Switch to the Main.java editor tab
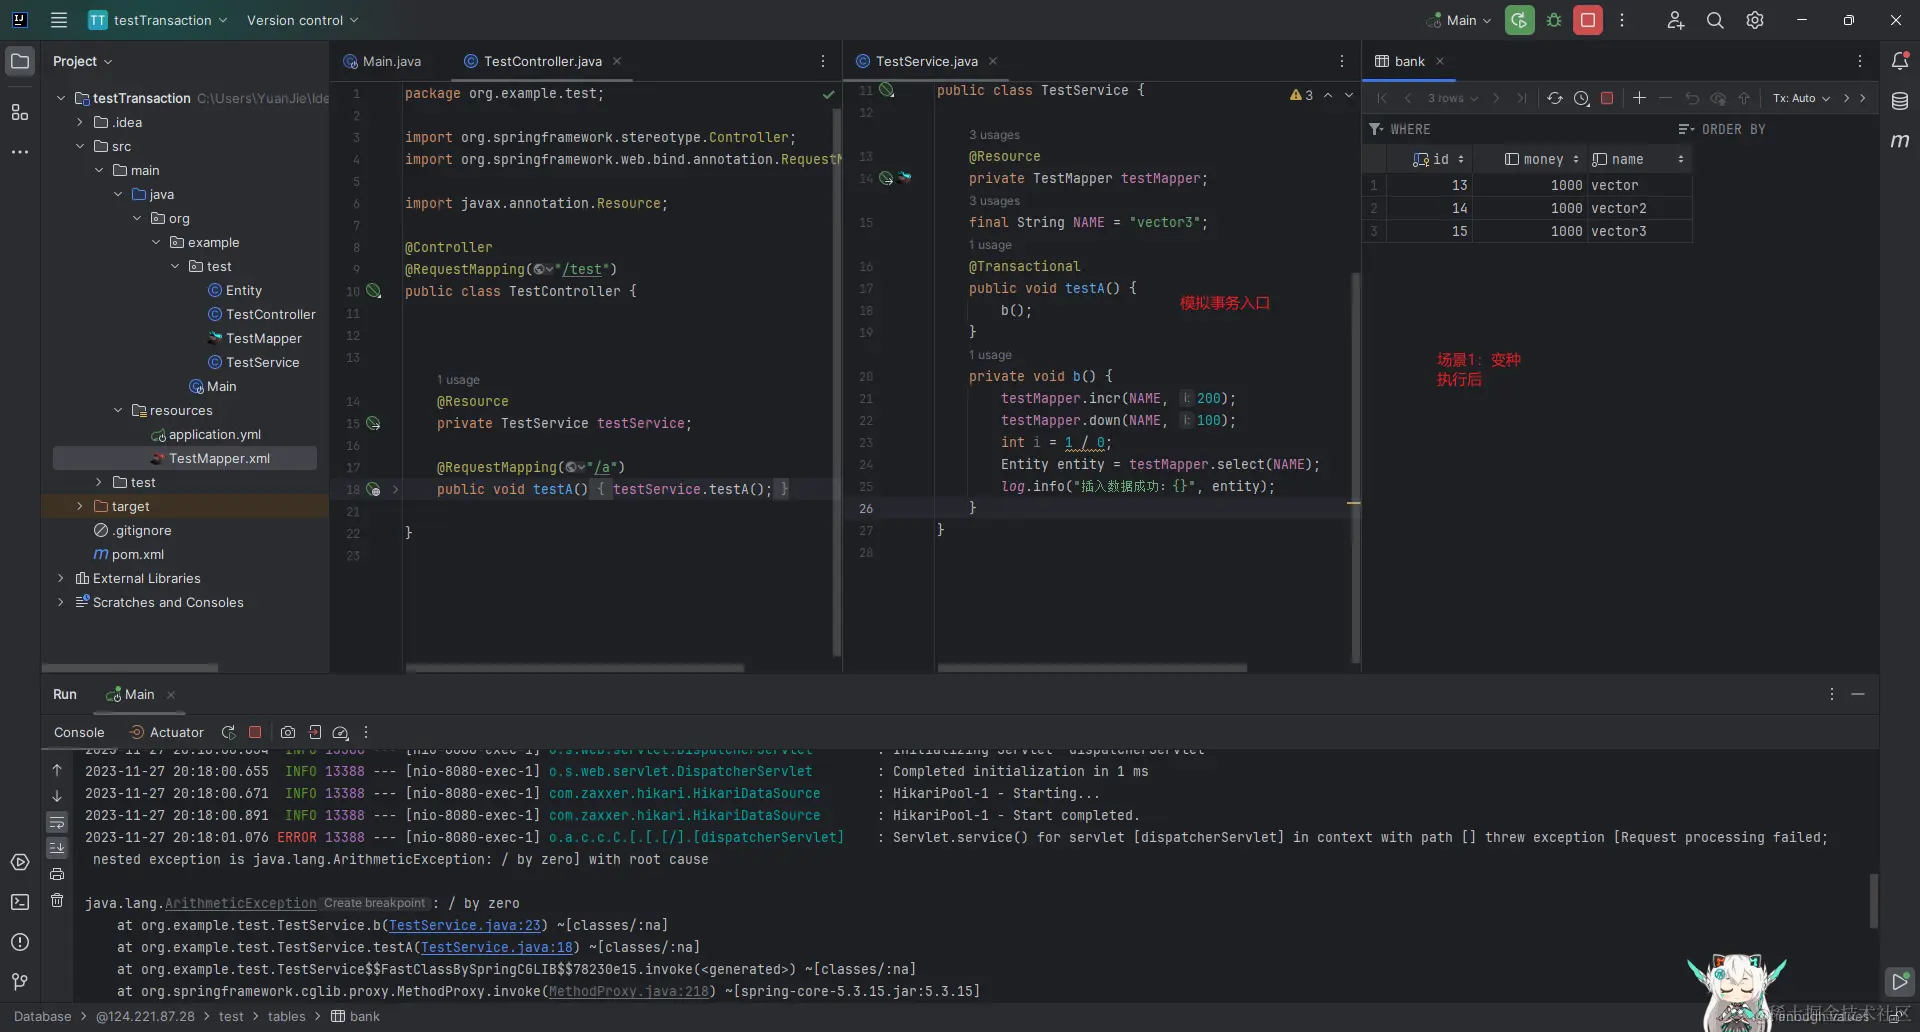Screen dimensions: 1920x1032 click(382, 61)
